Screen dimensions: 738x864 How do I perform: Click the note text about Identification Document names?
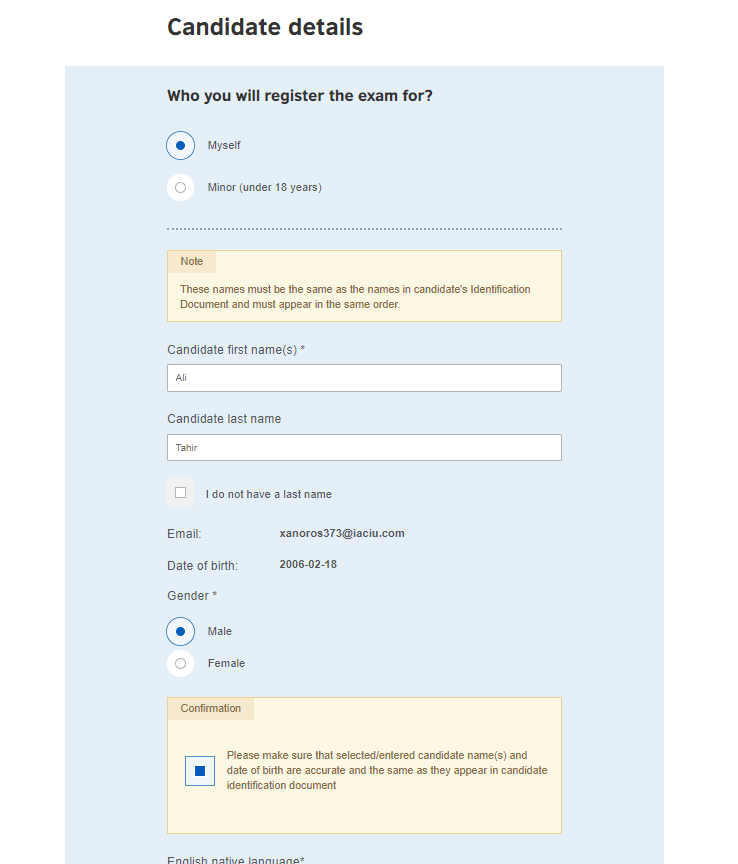click(355, 297)
